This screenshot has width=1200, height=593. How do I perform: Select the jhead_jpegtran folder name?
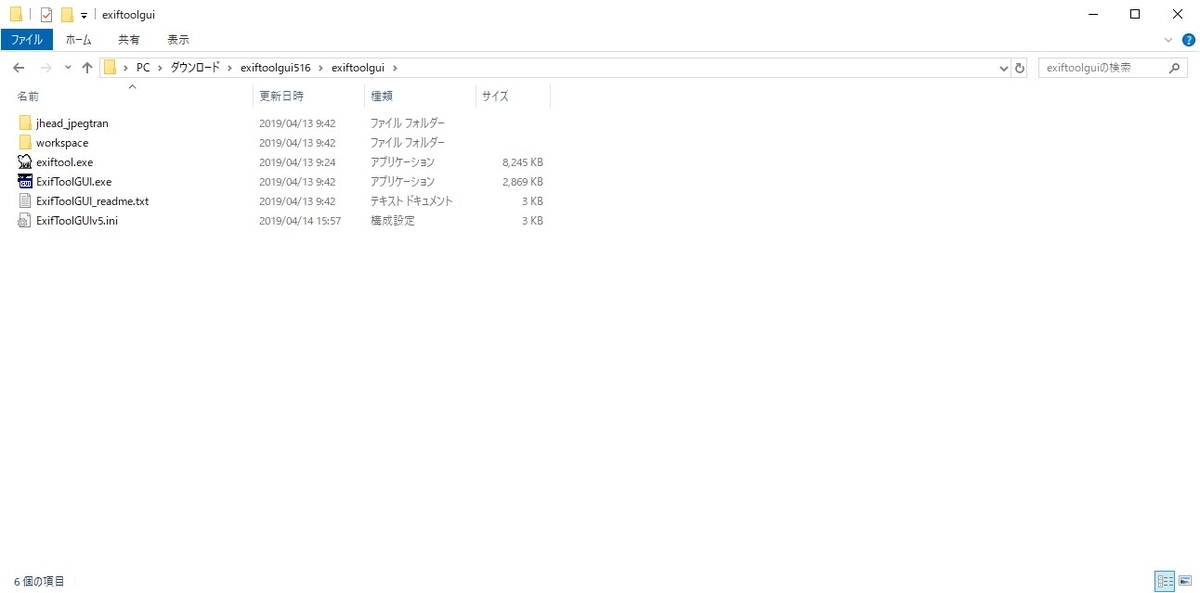click(x=72, y=123)
